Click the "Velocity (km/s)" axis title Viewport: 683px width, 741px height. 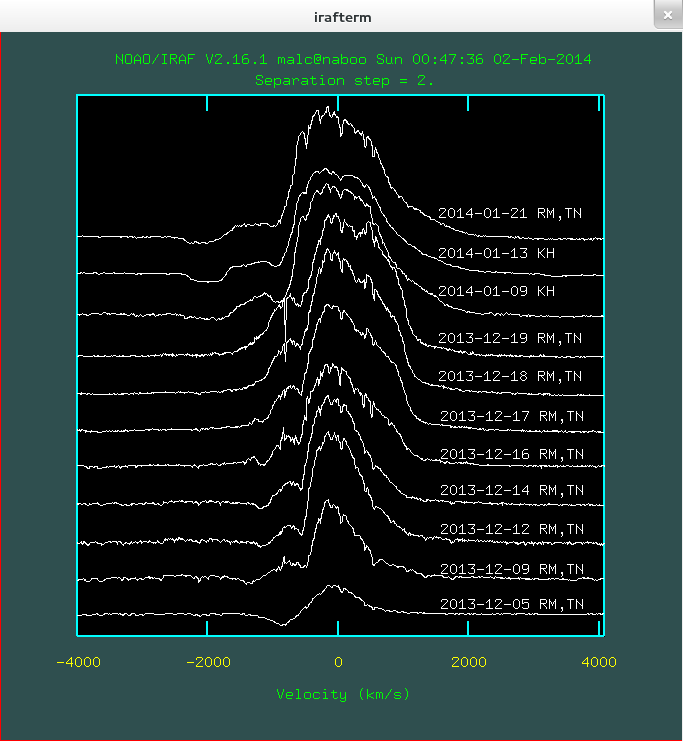[x=343, y=694]
